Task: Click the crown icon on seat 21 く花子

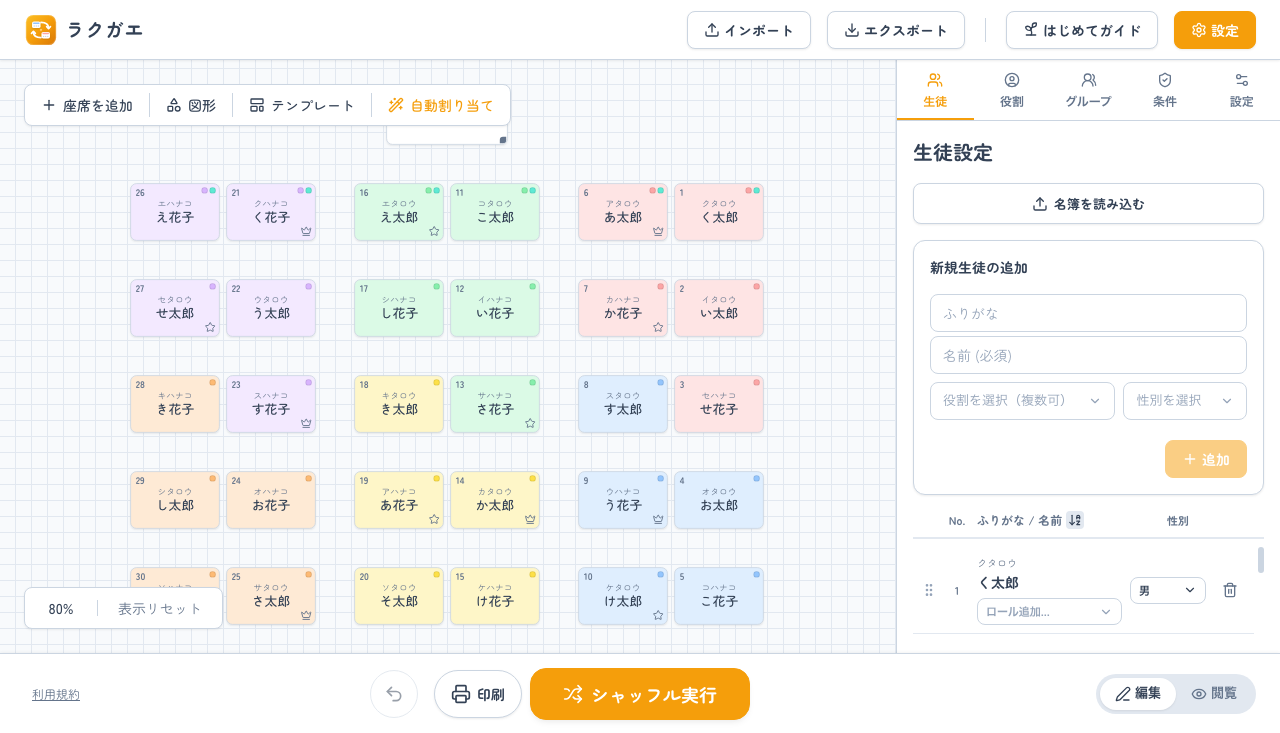Action: click(306, 231)
